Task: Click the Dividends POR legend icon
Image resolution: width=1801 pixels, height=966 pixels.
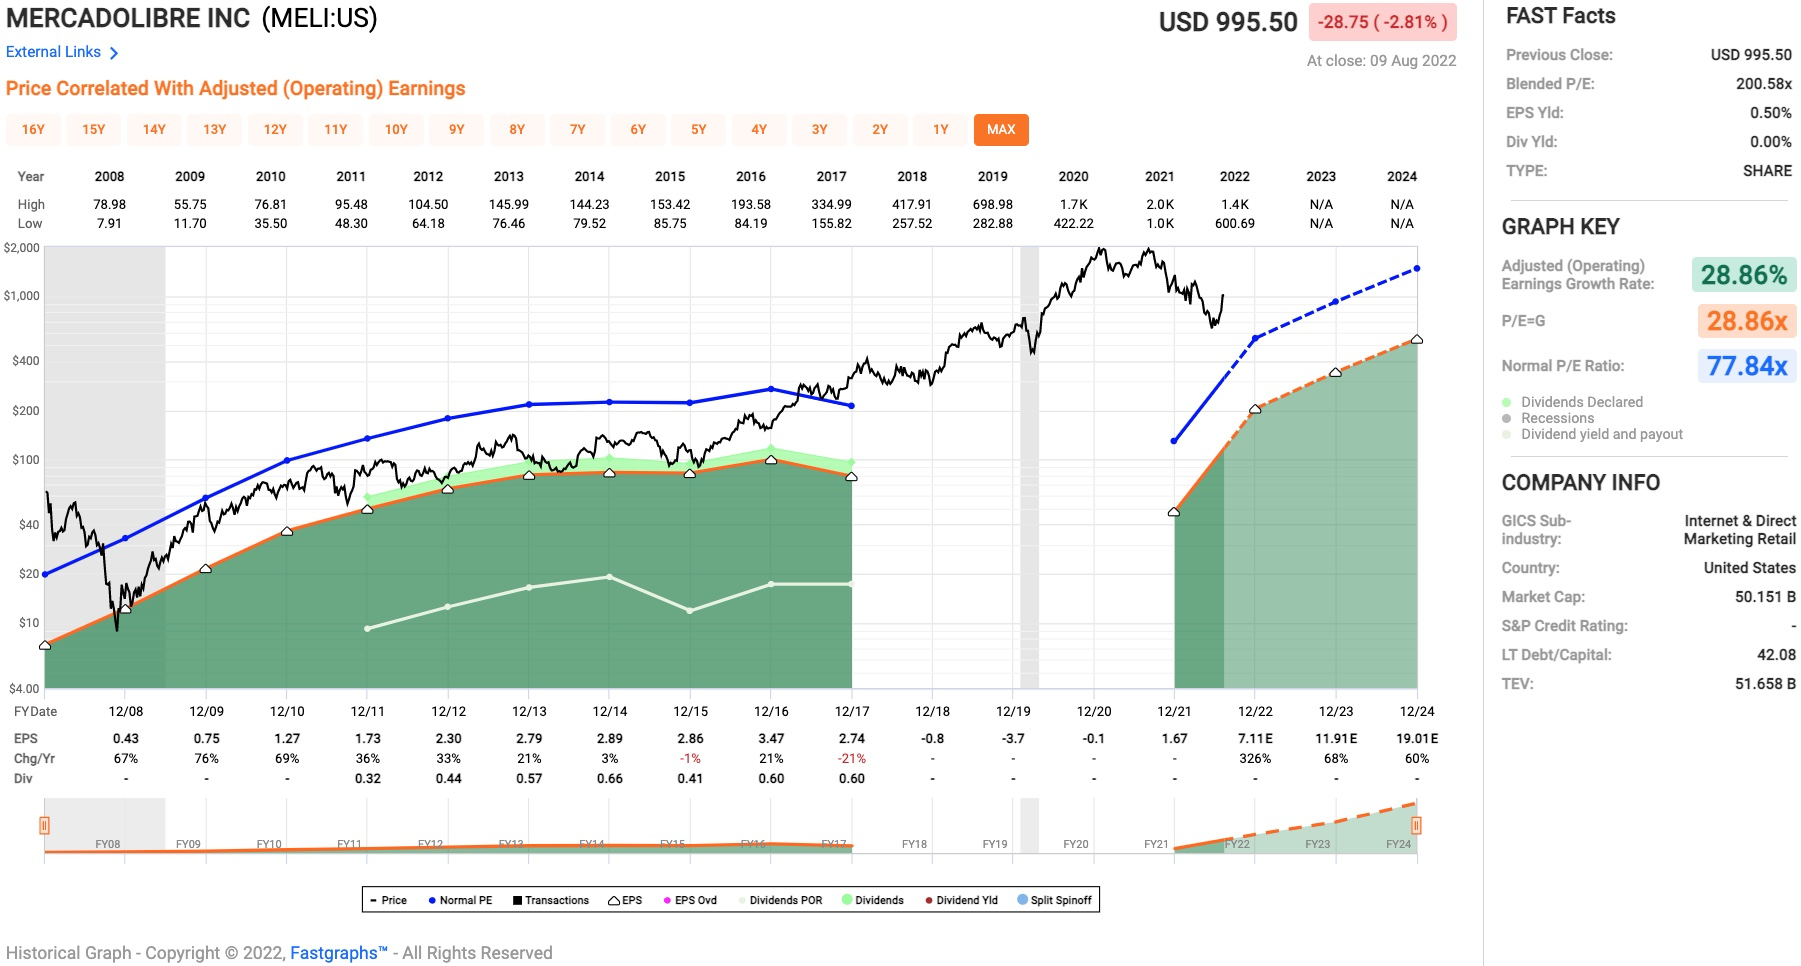Action: (742, 900)
